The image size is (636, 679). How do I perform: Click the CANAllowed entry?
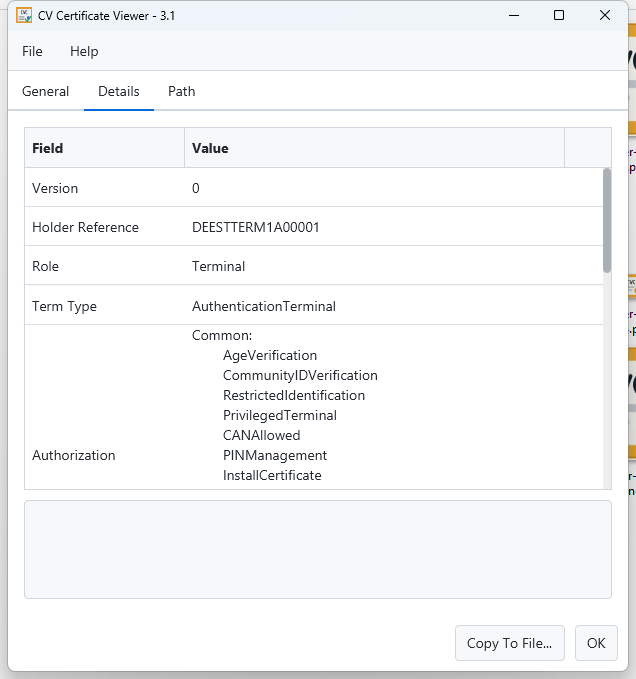point(262,435)
